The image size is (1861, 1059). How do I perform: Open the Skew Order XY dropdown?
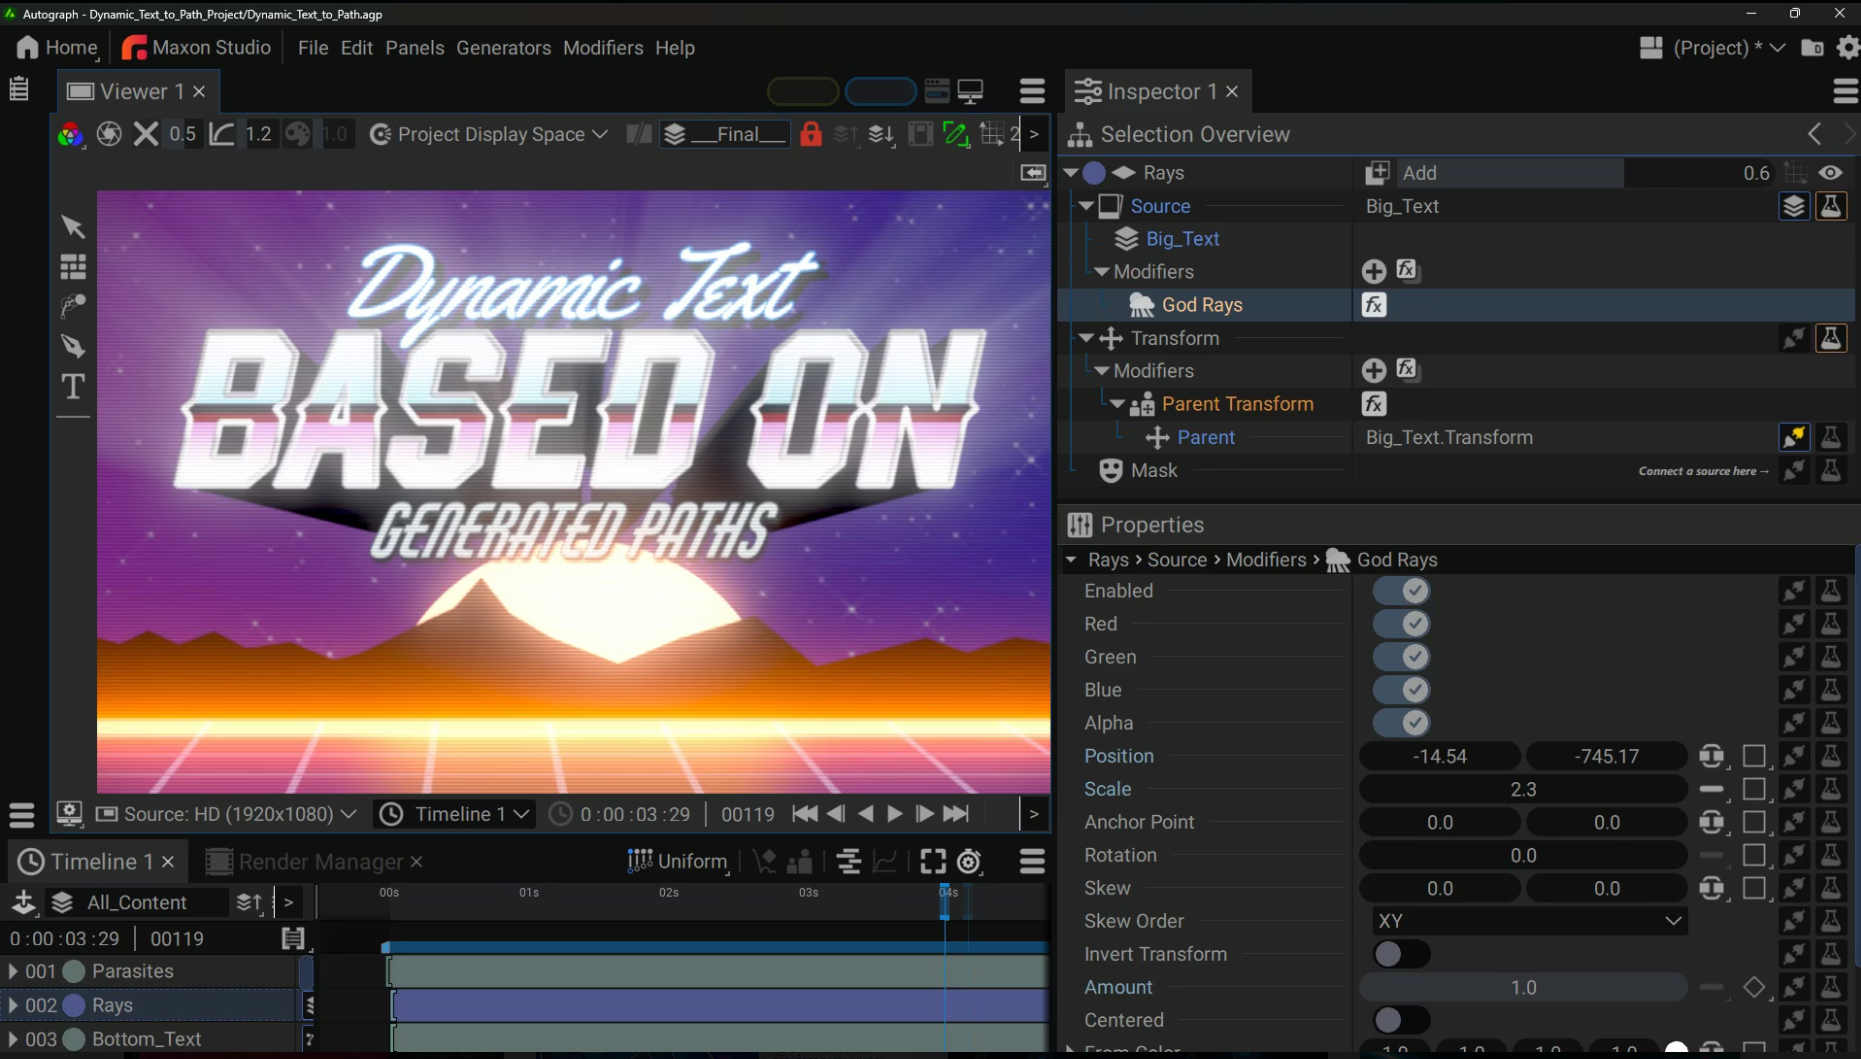[1527, 921]
